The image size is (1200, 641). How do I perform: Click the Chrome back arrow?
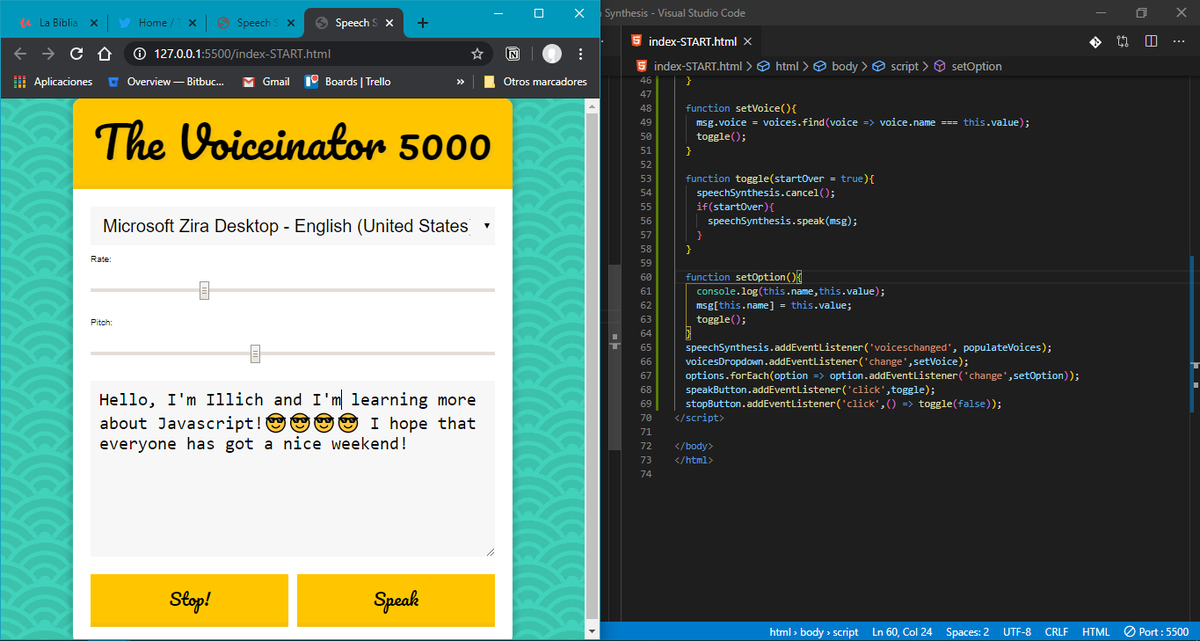pyautogui.click(x=20, y=54)
